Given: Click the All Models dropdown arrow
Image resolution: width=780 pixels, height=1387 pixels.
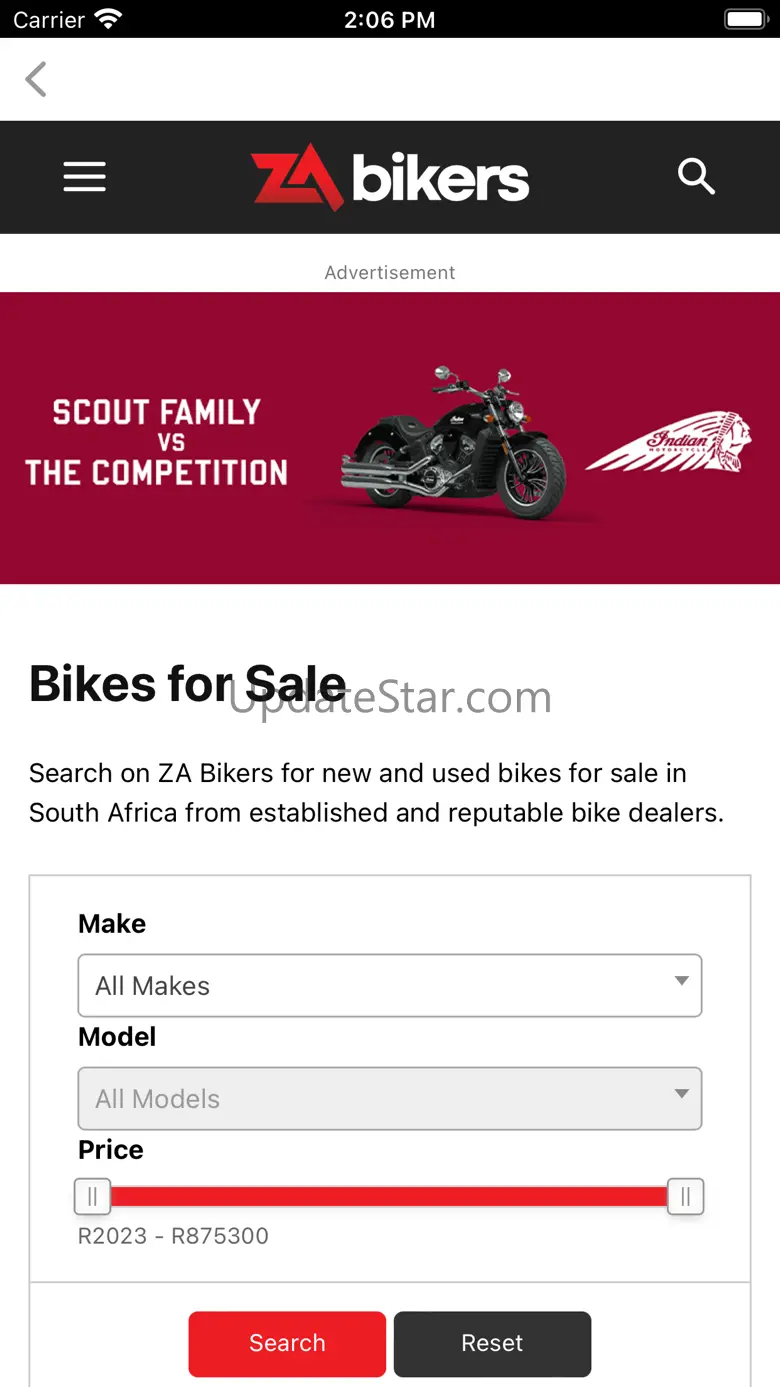Looking at the screenshot, I should click(681, 1095).
